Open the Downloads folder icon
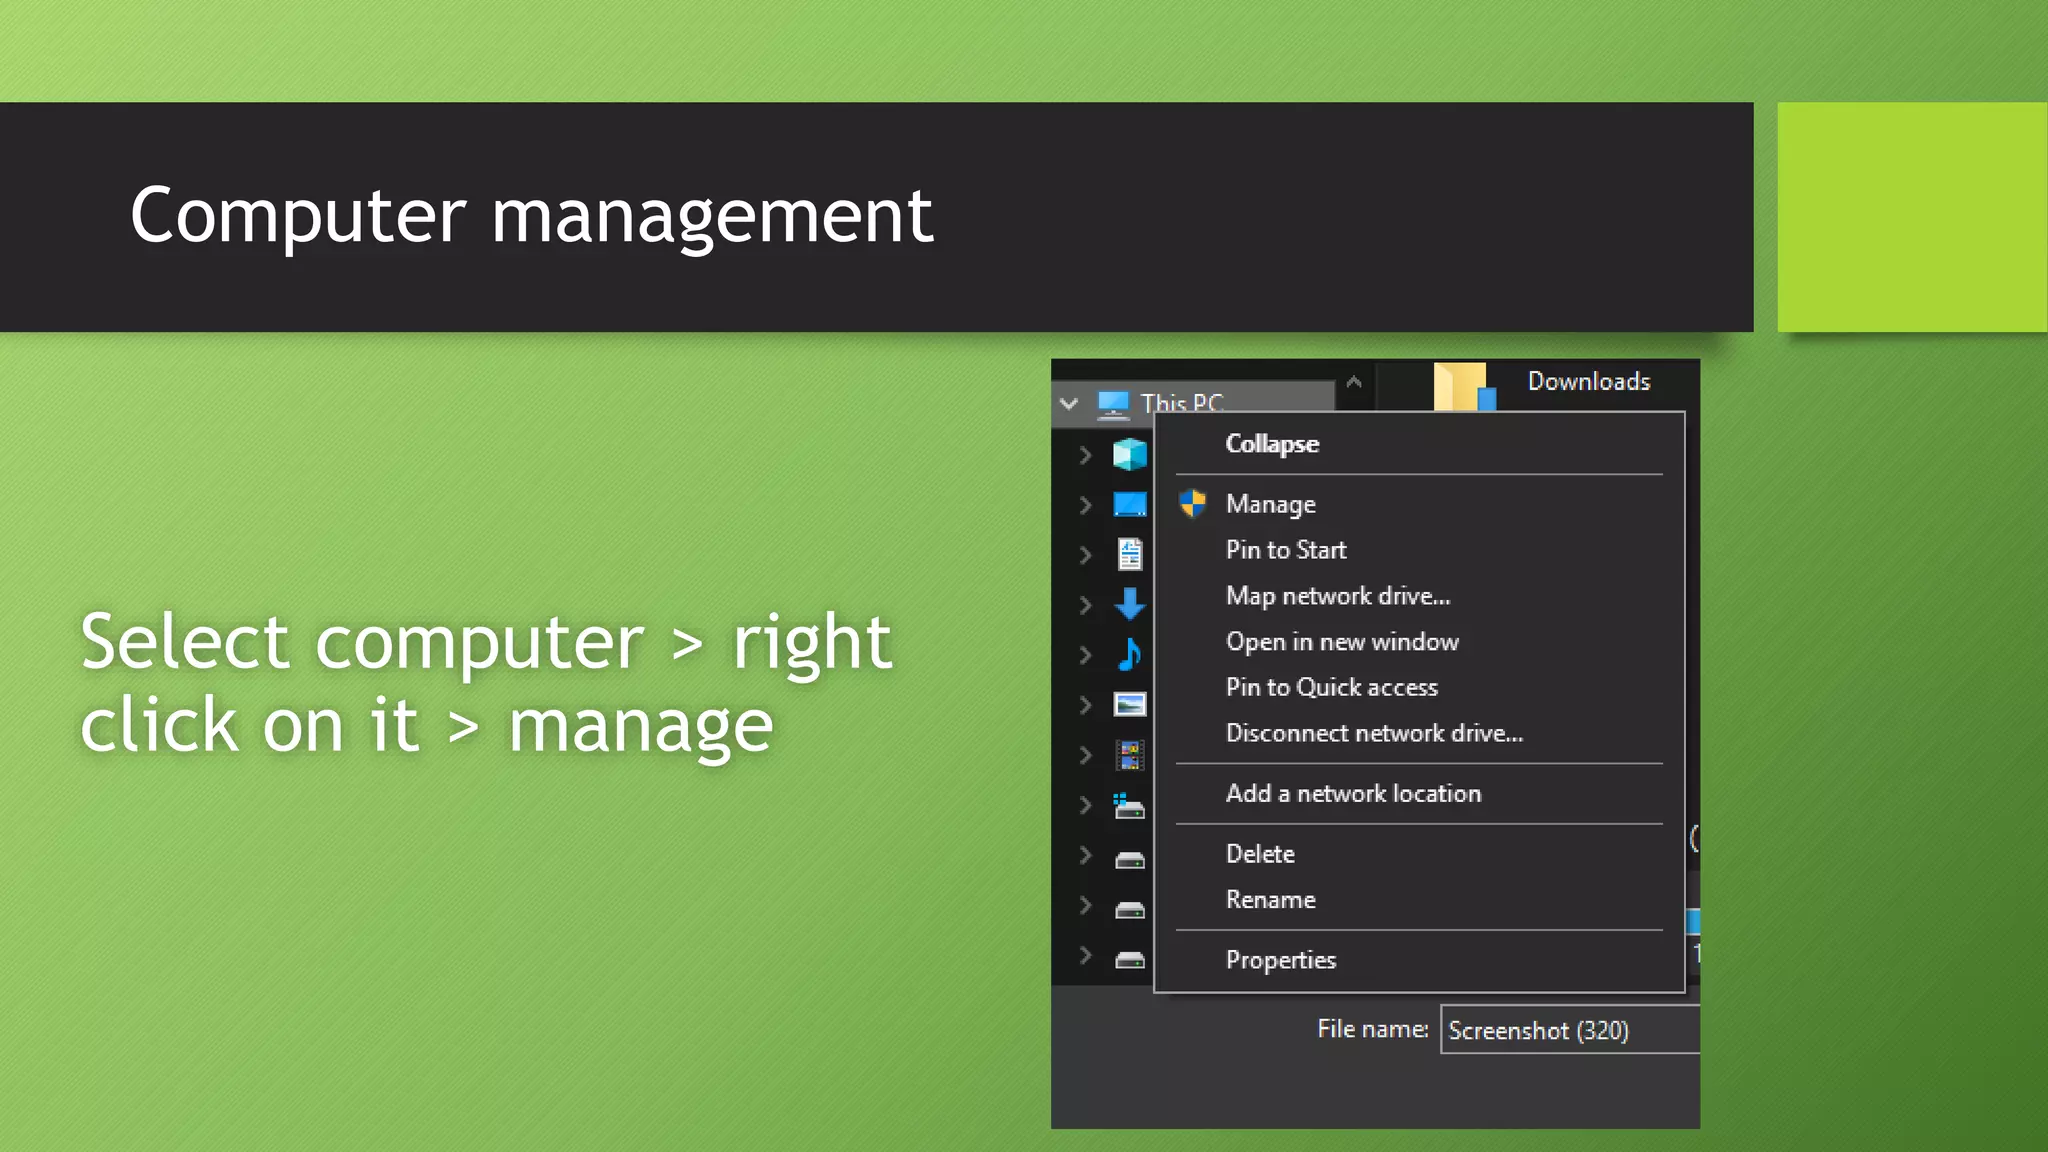The image size is (2048, 1152). [1465, 386]
